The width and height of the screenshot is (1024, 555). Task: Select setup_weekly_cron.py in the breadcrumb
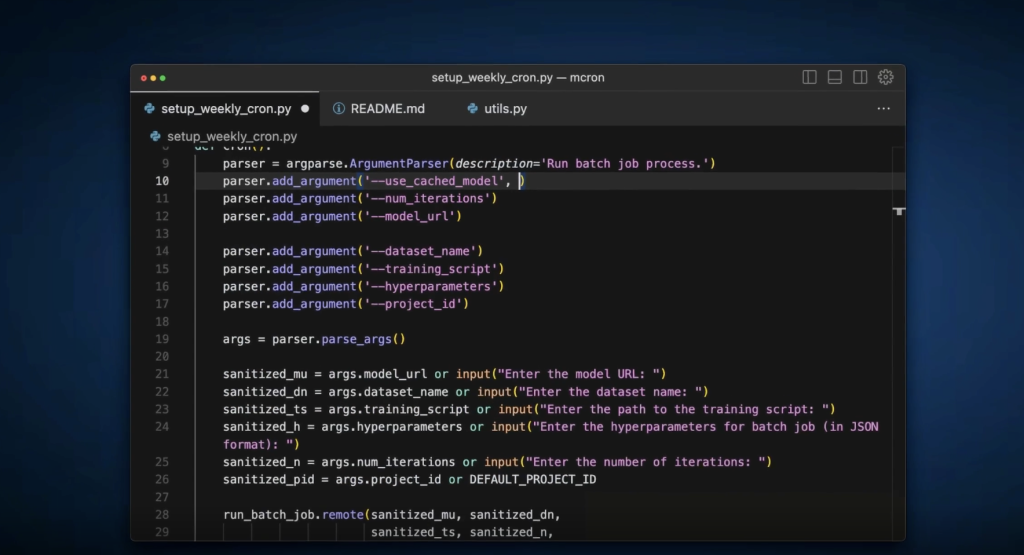coord(232,136)
